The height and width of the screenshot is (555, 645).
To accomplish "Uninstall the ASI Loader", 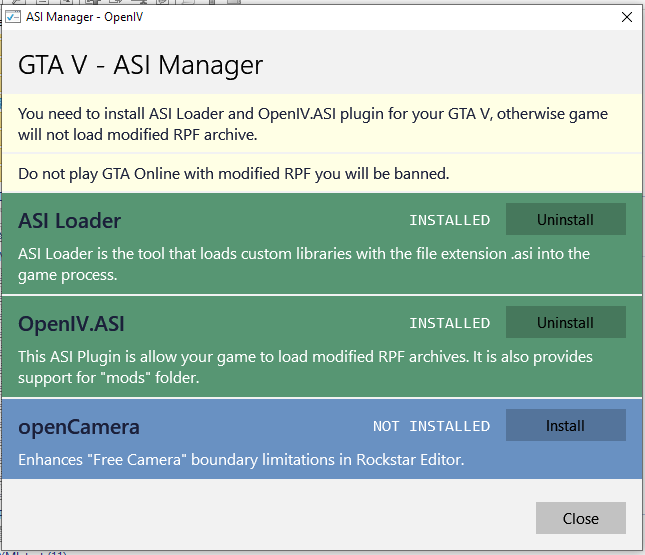I will (x=565, y=220).
